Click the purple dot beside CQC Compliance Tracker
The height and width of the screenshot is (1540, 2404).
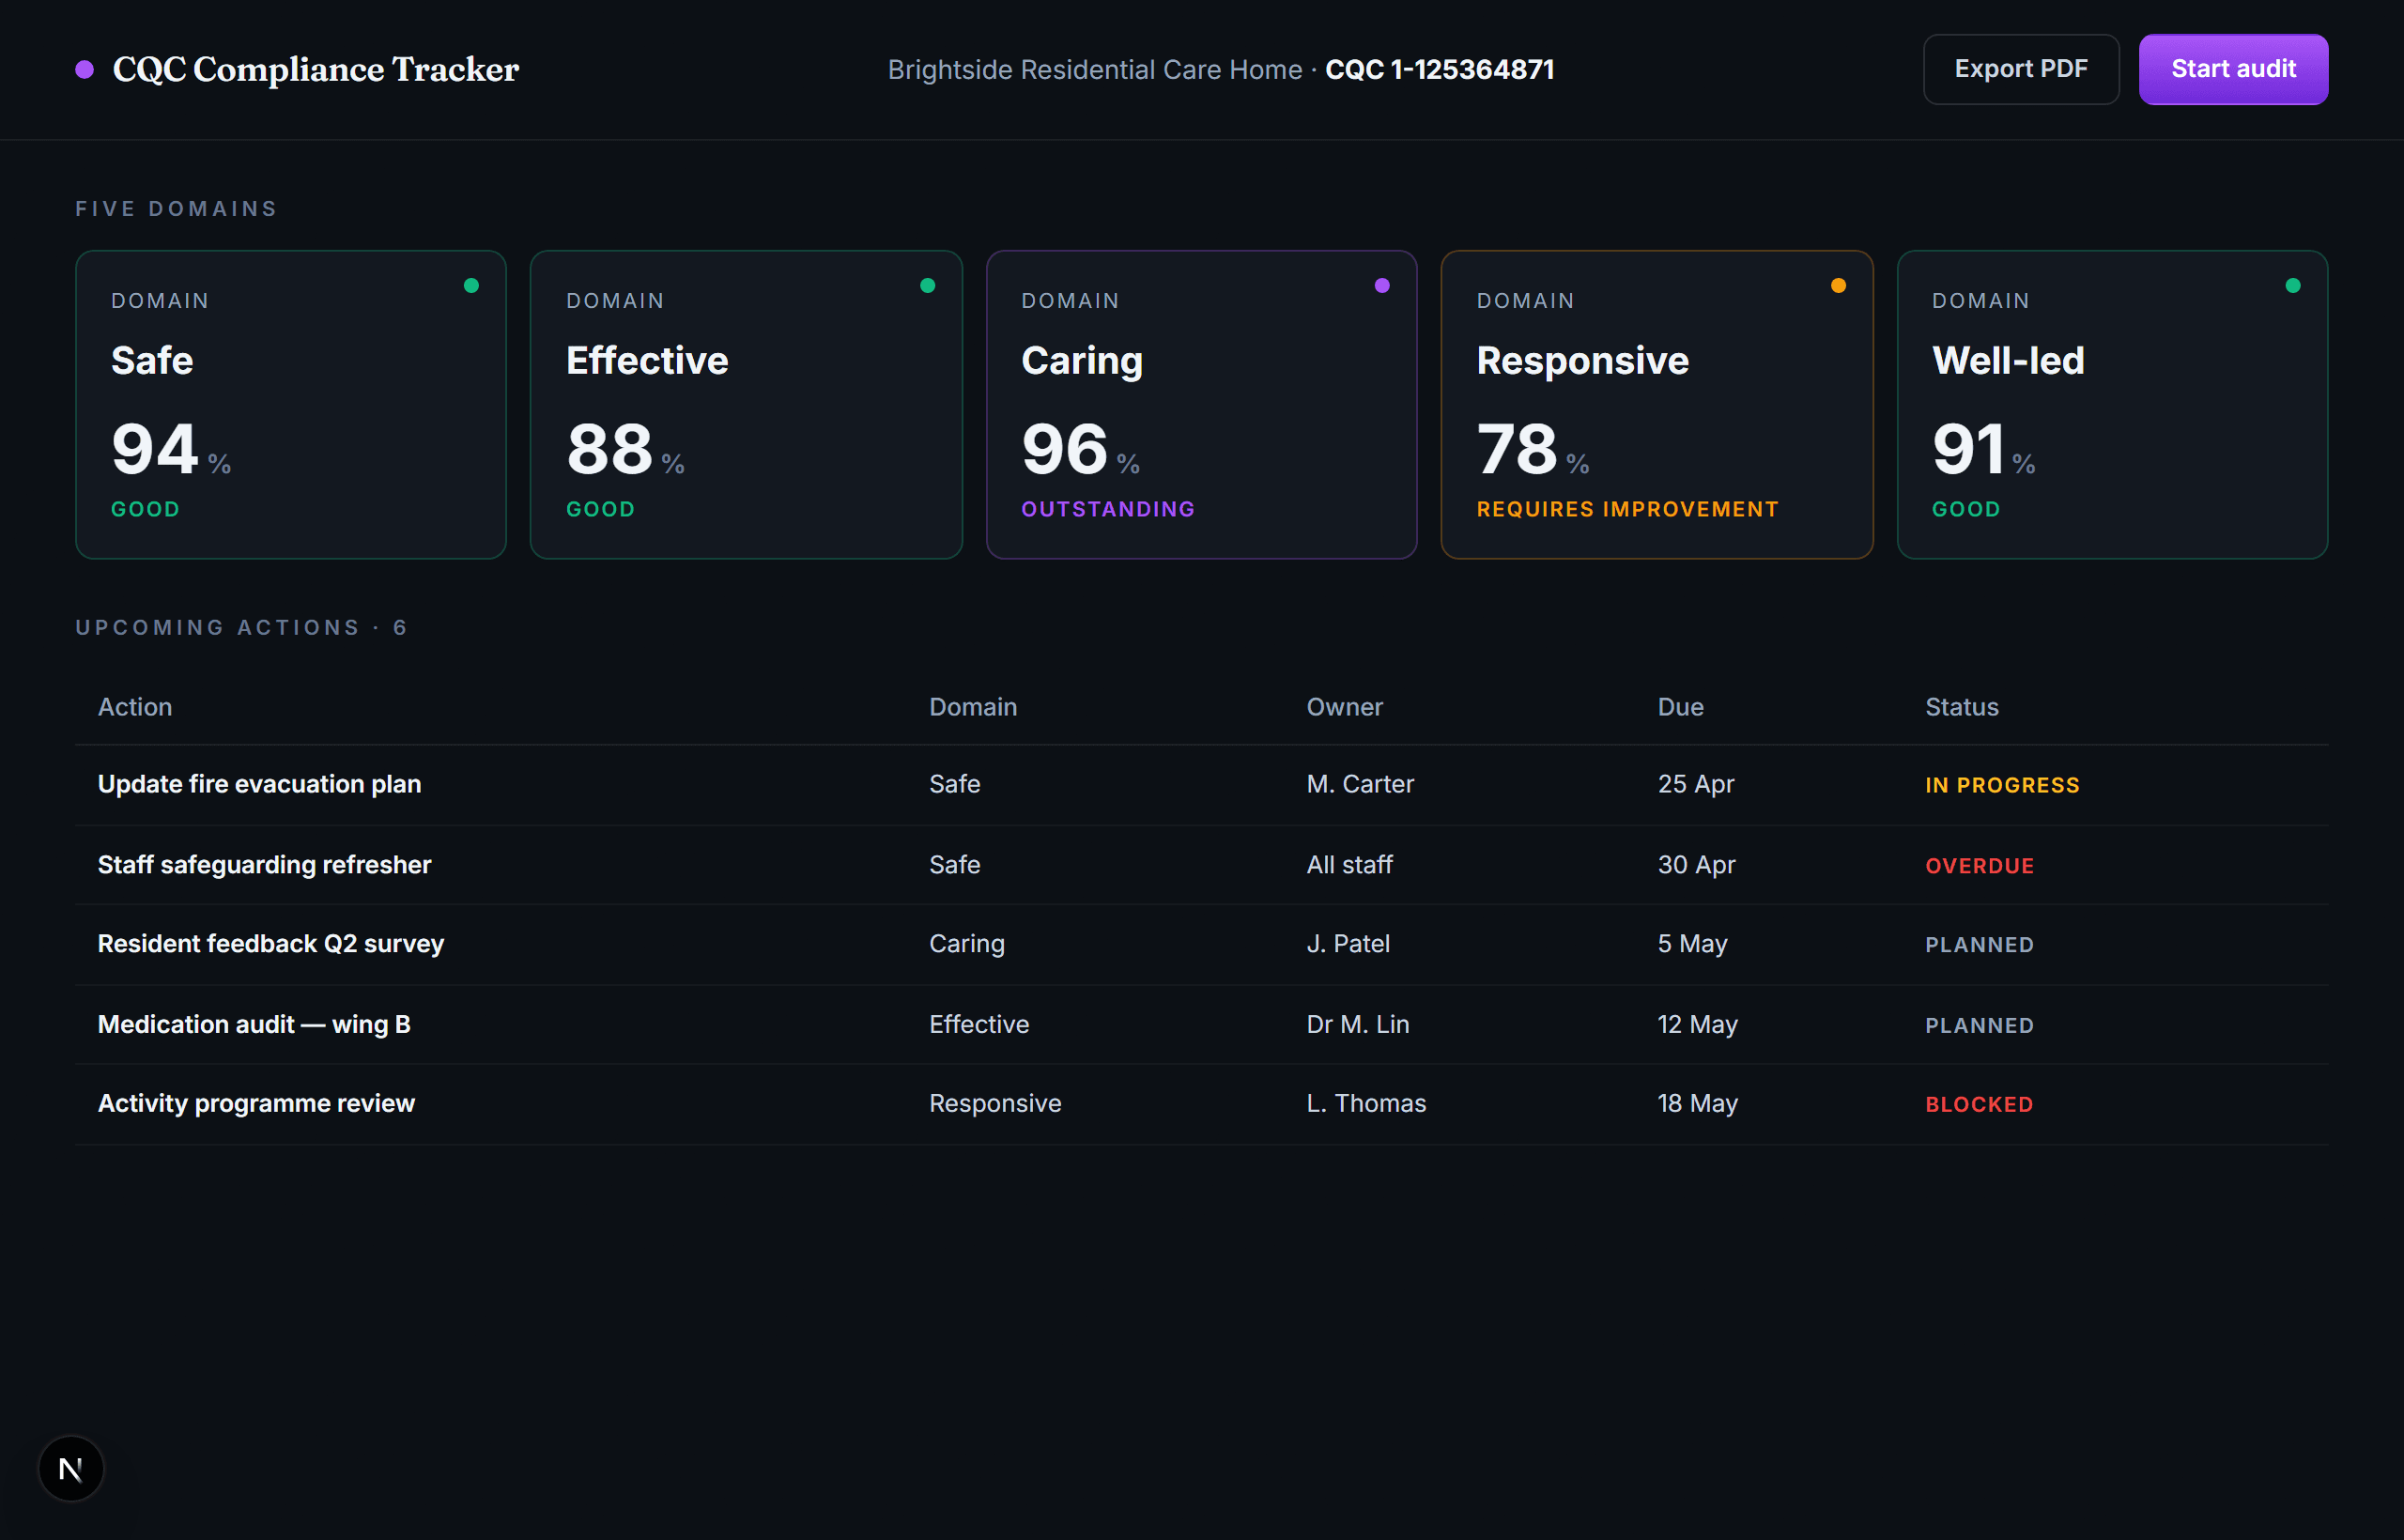[x=85, y=69]
